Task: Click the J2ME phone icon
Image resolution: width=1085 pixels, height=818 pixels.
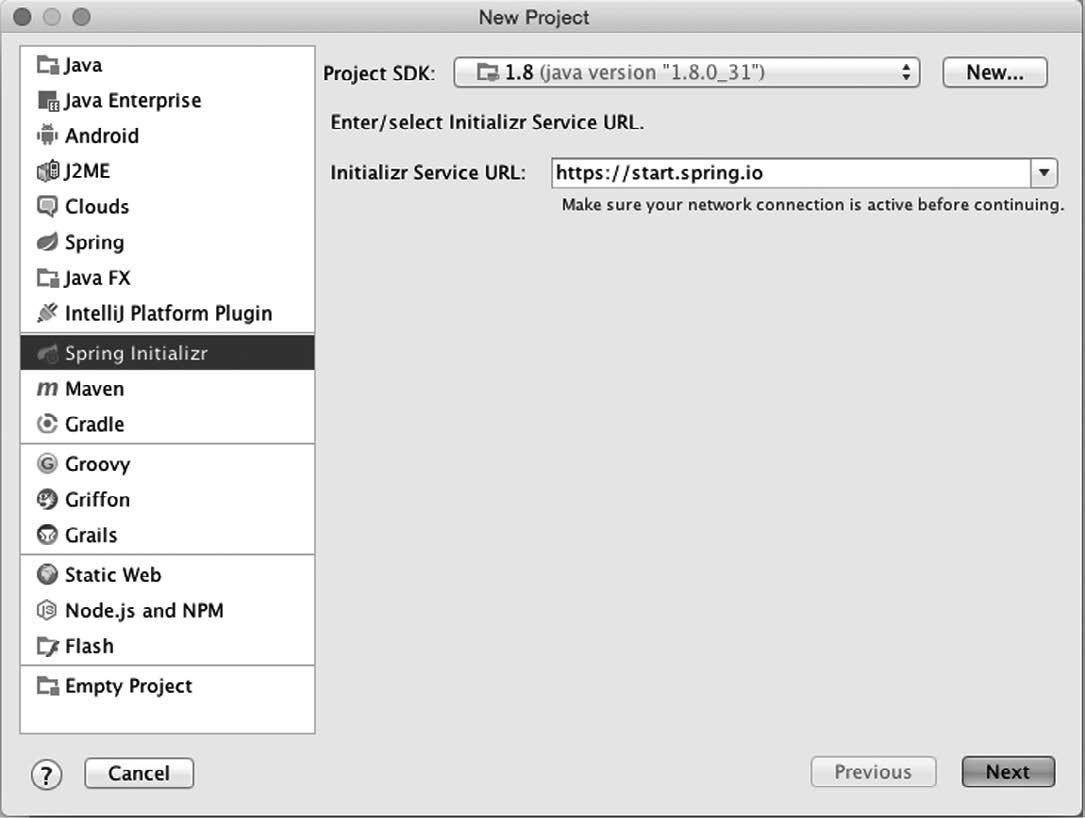Action: pos(47,171)
